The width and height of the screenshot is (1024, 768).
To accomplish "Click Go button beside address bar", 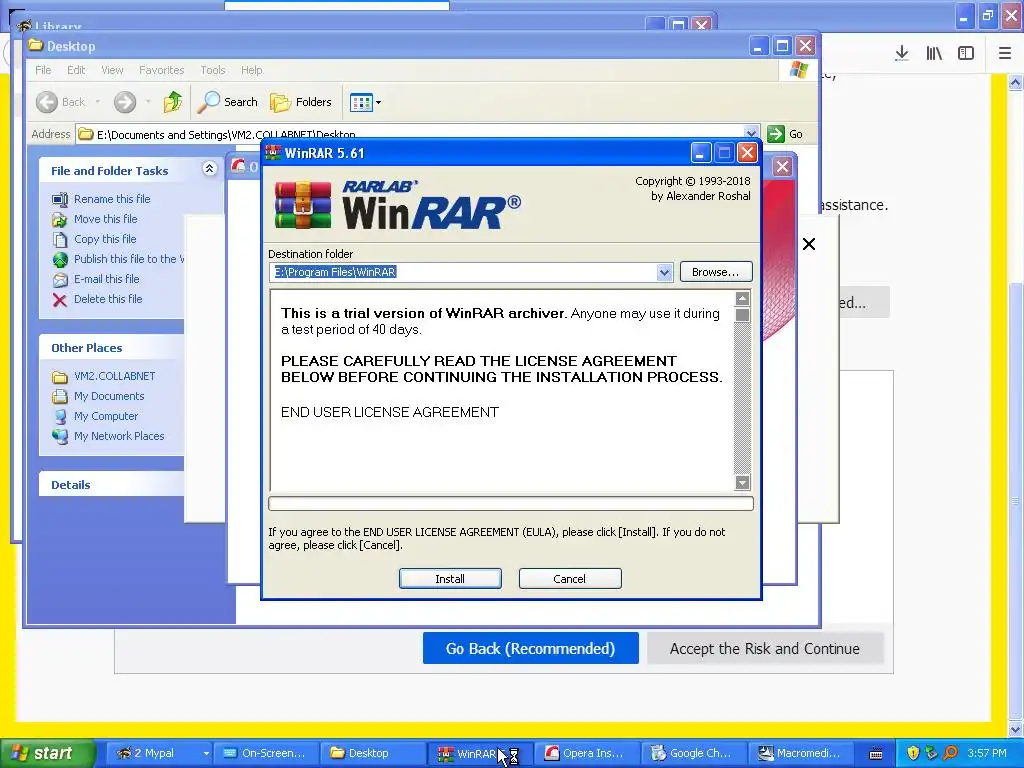I will click(786, 134).
